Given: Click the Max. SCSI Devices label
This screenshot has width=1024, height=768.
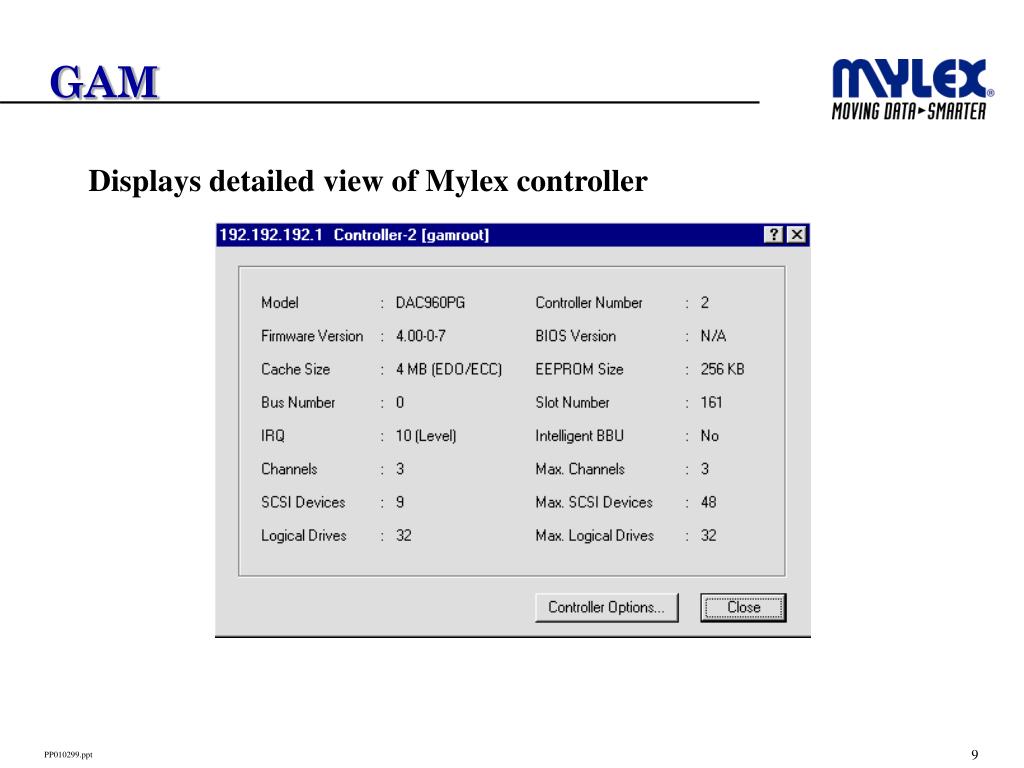Looking at the screenshot, I should point(594,502).
